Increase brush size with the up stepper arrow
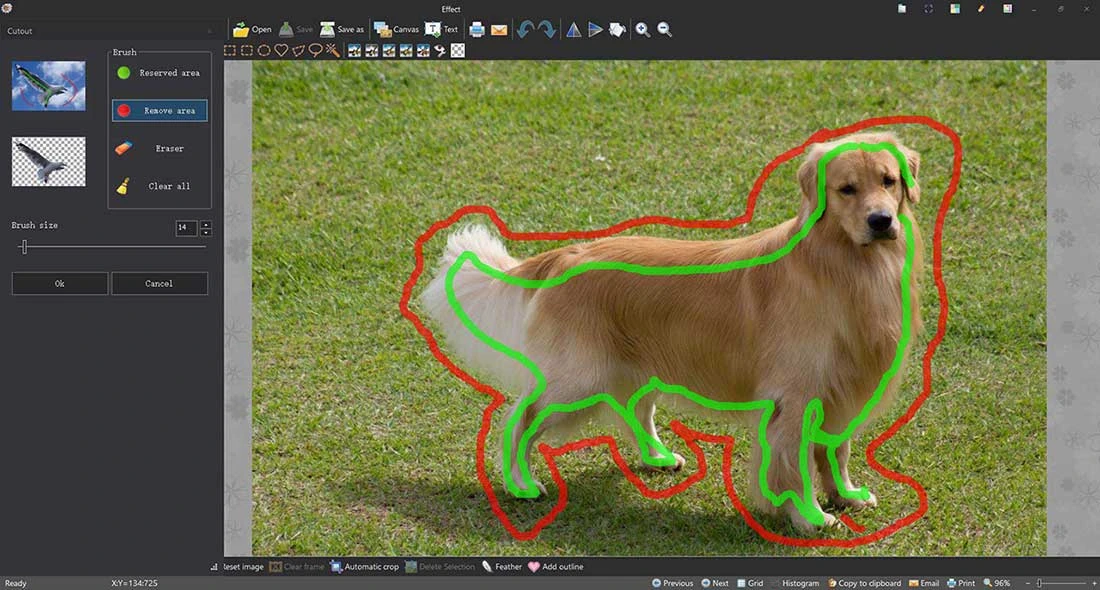The image size is (1100, 590). pos(206,224)
